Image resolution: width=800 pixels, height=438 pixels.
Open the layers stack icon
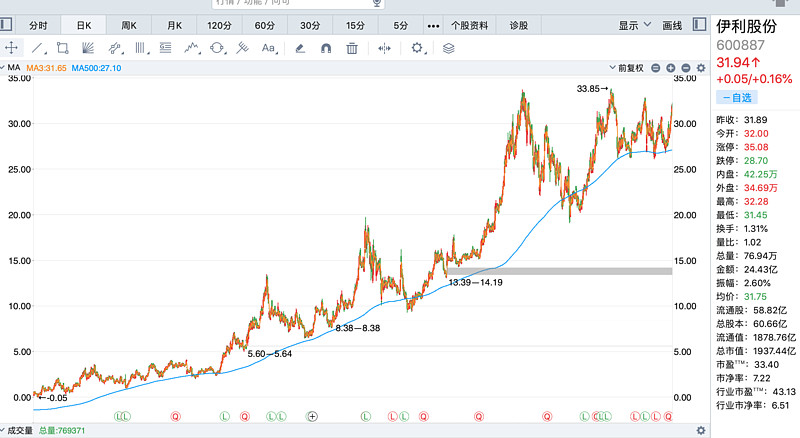[448, 47]
